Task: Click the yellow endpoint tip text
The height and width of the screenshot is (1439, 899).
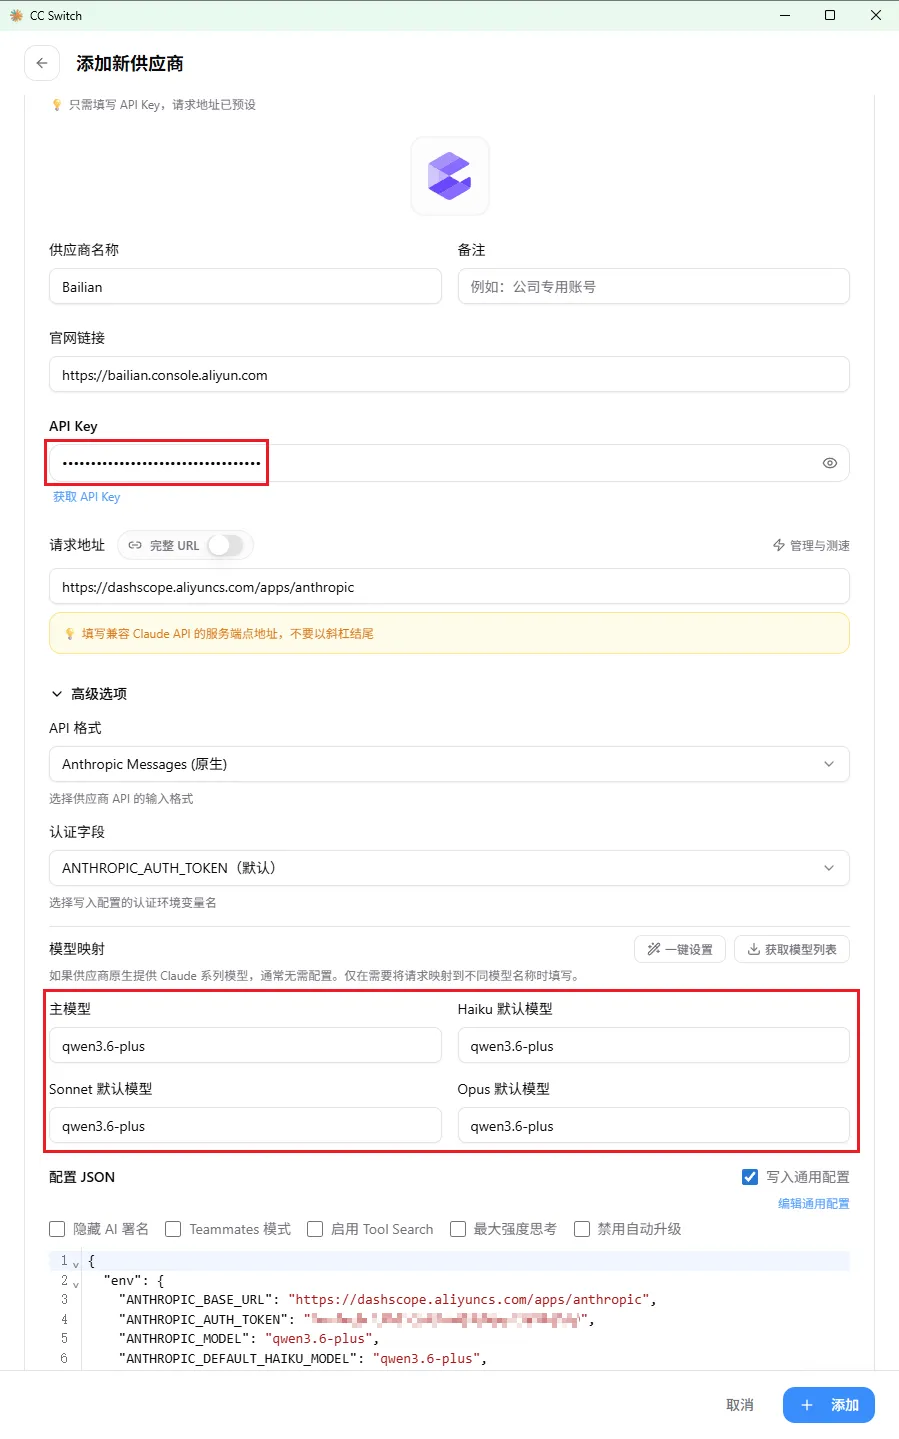Action: click(228, 634)
